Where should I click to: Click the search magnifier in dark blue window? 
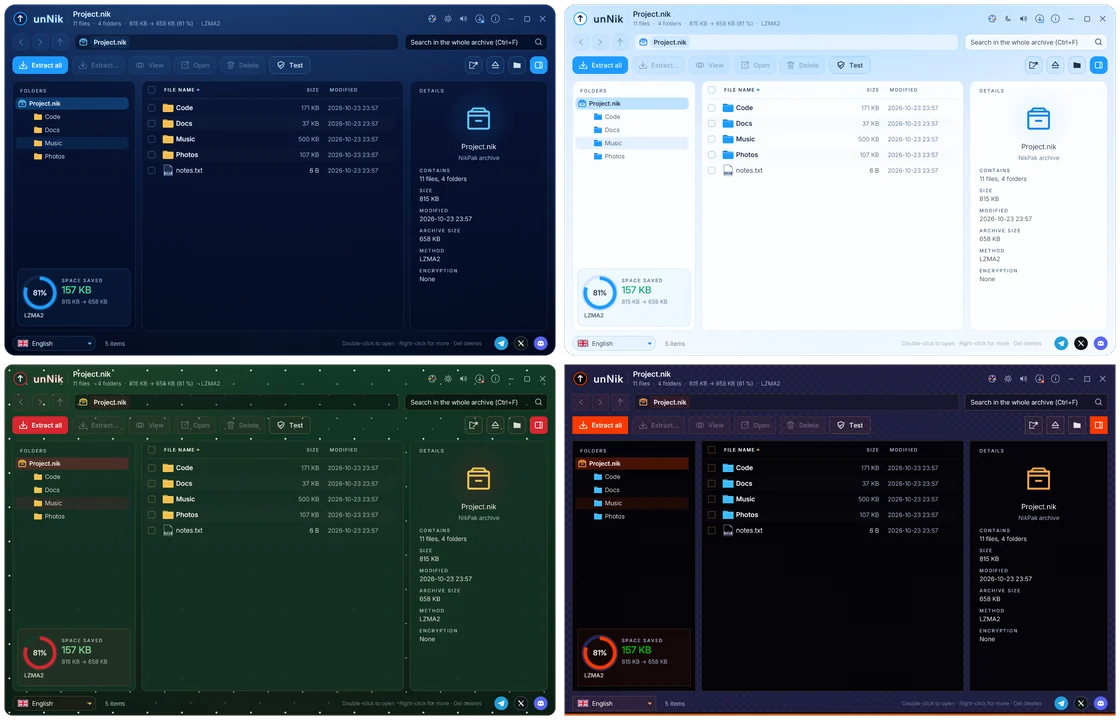[539, 42]
